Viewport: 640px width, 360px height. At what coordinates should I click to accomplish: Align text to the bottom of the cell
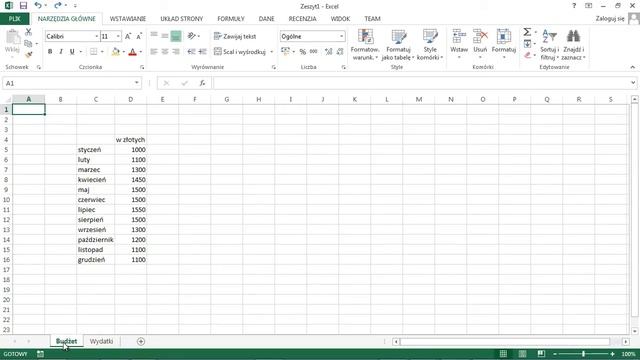[x=176, y=36]
